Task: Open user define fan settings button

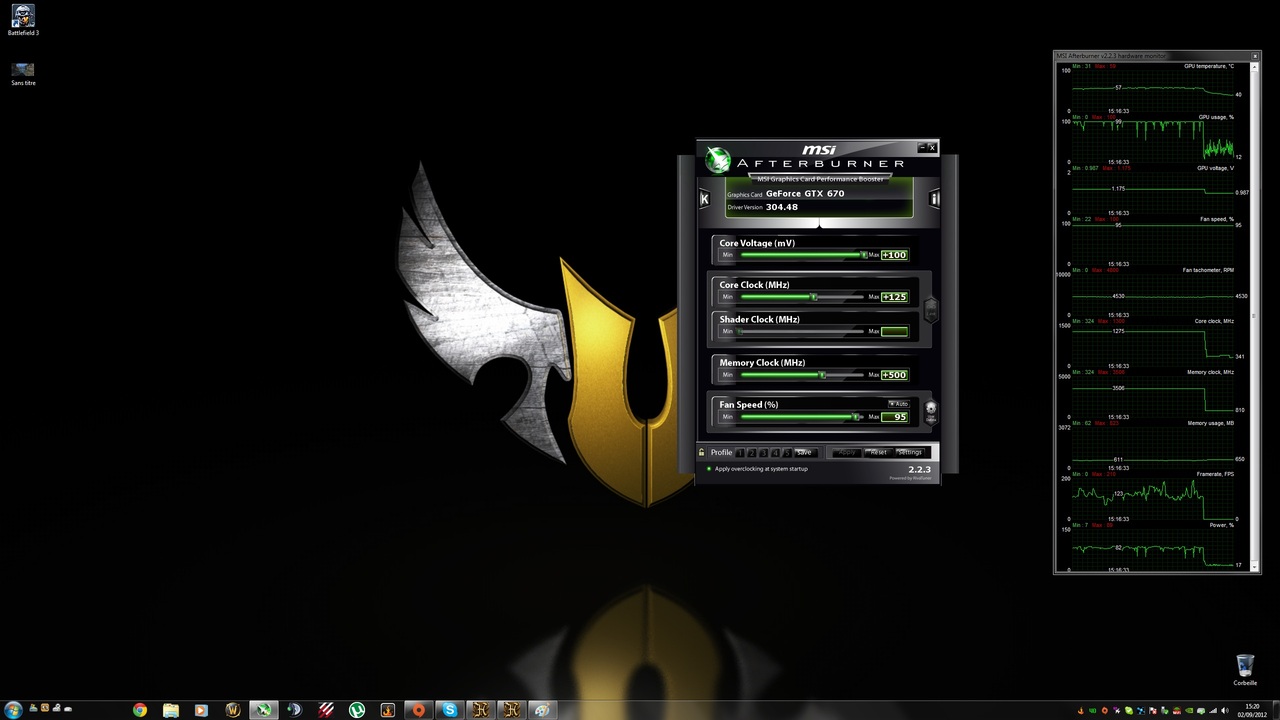Action: (x=931, y=408)
